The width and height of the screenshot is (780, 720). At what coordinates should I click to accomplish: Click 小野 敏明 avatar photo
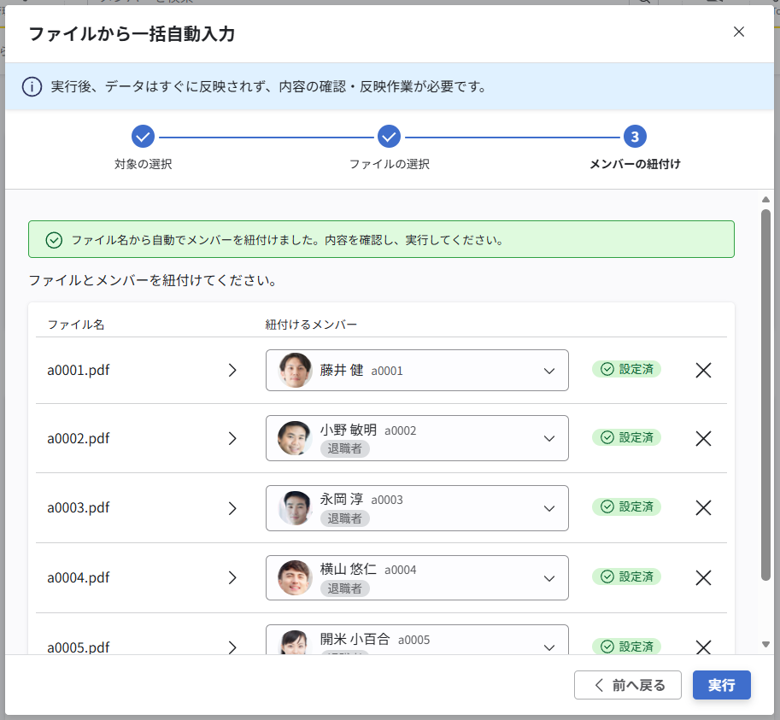(x=295, y=438)
